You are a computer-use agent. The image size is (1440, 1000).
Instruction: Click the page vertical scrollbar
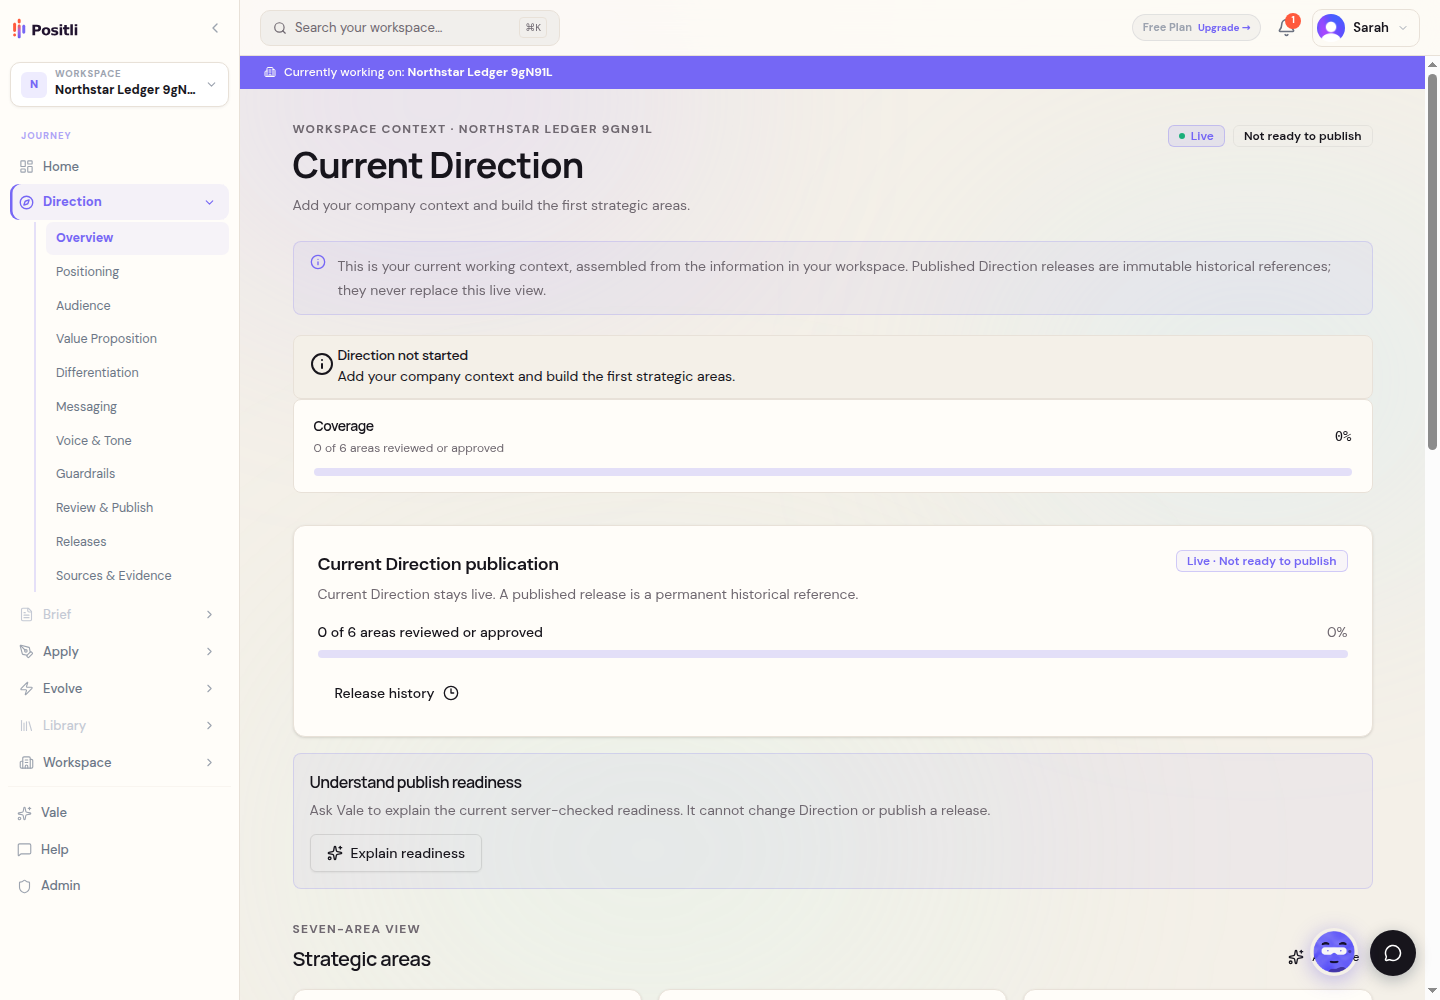[1432, 262]
